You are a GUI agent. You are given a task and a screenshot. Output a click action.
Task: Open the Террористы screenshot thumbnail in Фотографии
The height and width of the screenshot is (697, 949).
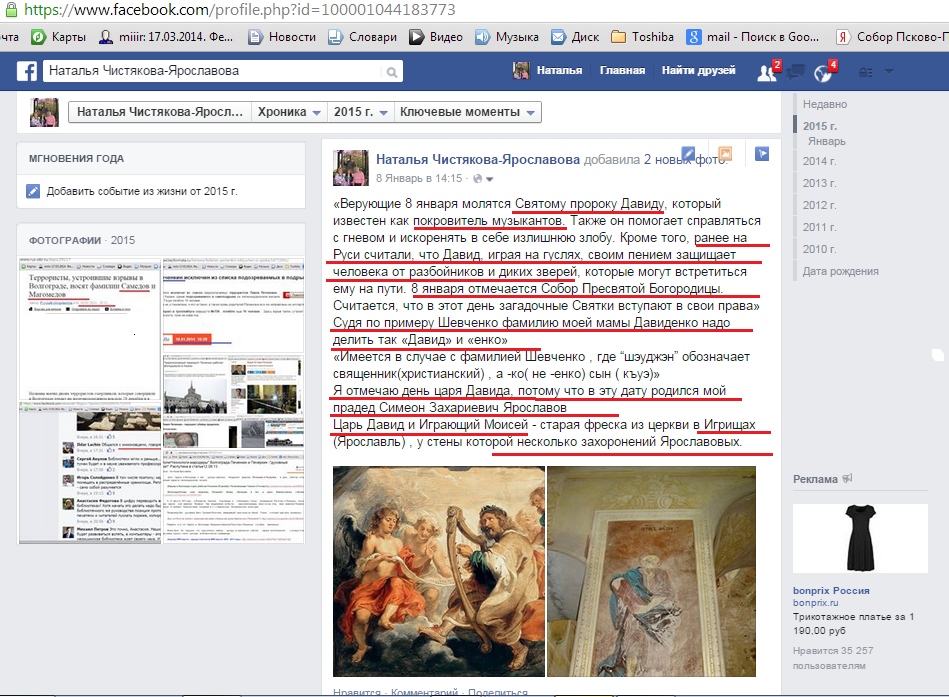[90, 330]
